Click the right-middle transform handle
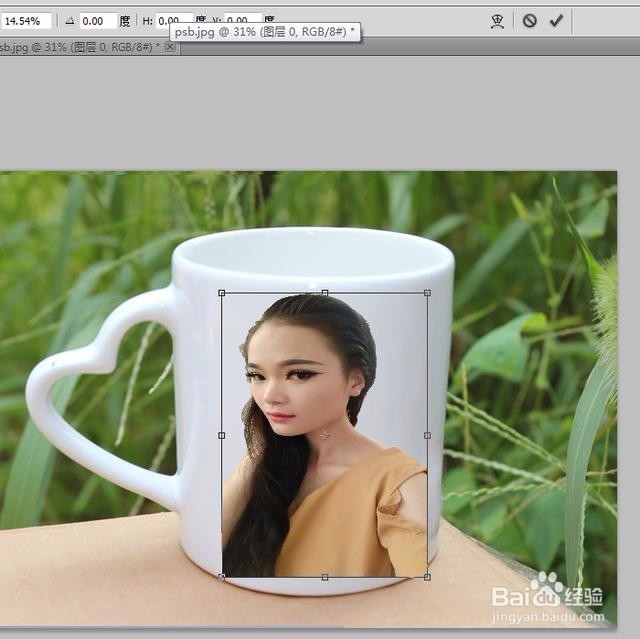The height and width of the screenshot is (639, 640). click(x=427, y=435)
